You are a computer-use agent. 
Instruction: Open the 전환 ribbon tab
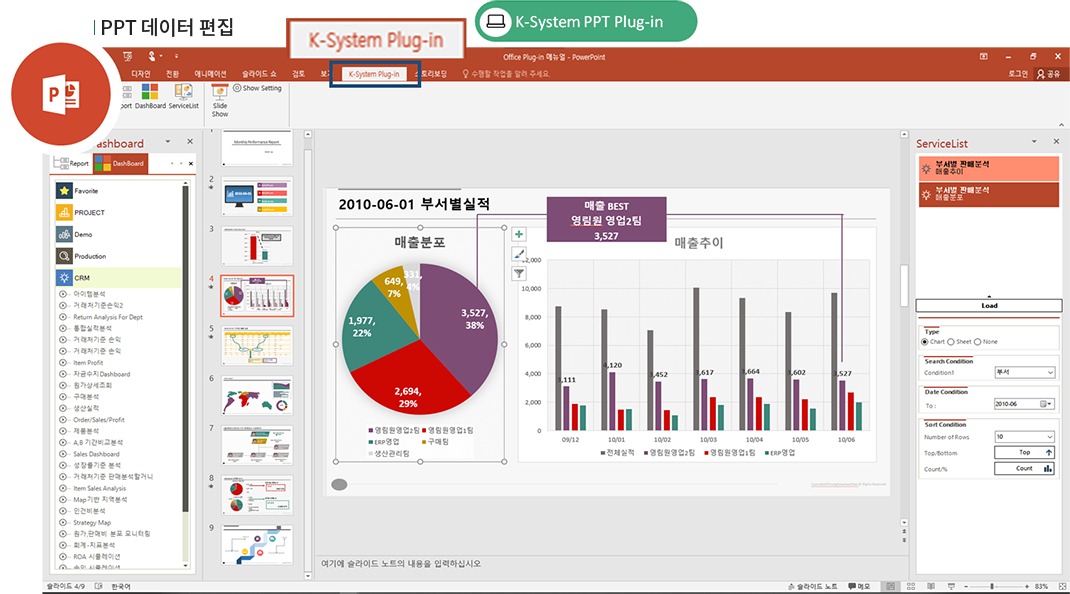[172, 74]
